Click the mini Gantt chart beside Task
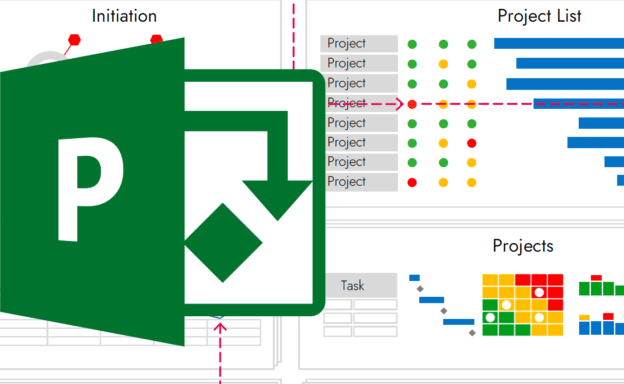Viewport: 624px width, 384px height. click(442, 305)
